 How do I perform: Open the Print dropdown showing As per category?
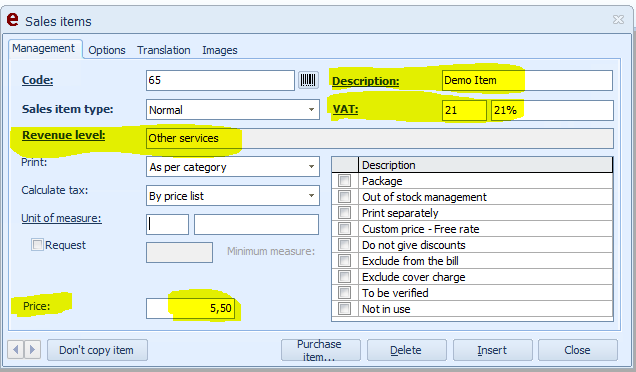[311, 167]
